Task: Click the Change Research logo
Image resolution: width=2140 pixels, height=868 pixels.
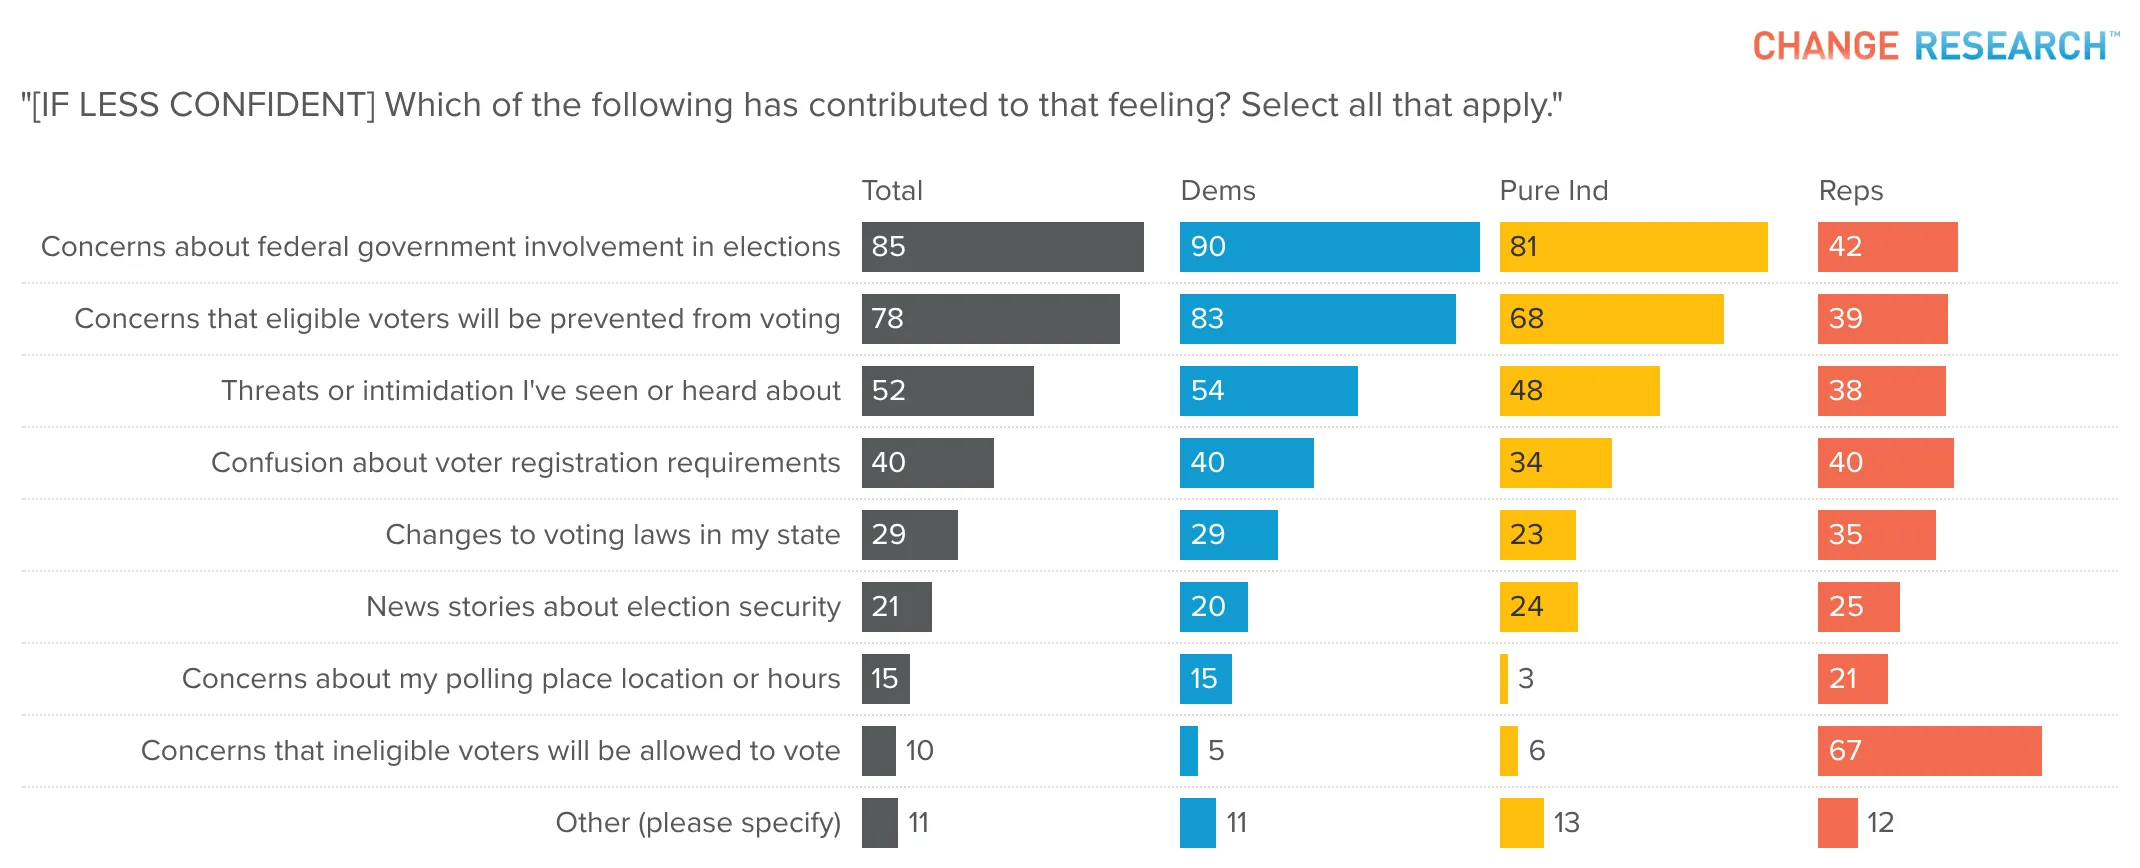Action: click(x=1935, y=46)
